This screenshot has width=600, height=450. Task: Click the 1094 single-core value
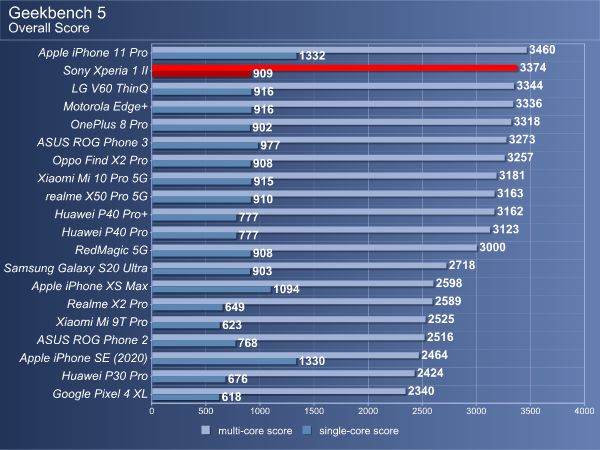[x=287, y=290]
